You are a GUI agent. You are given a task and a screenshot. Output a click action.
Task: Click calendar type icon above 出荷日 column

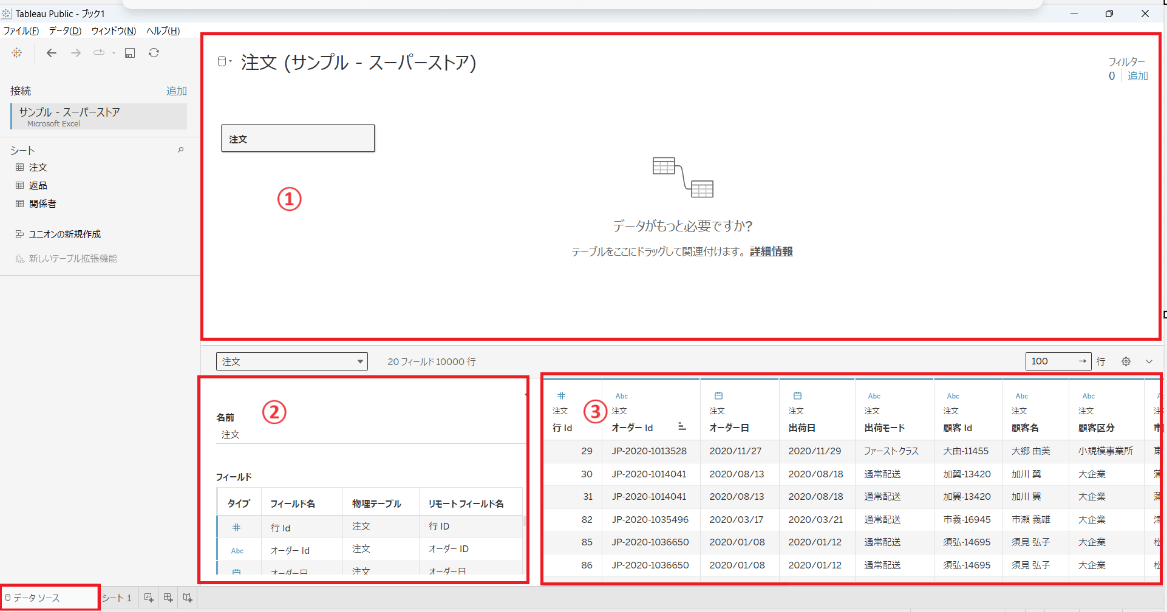click(797, 396)
